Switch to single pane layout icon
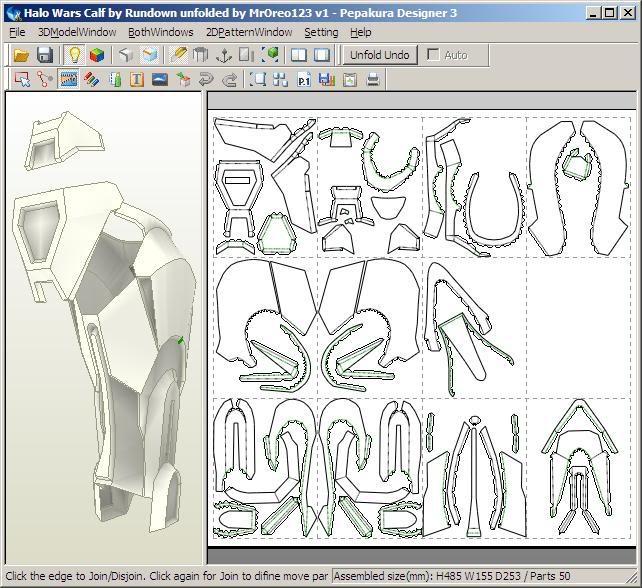Screen dimensions: 642x588 click(x=322, y=55)
